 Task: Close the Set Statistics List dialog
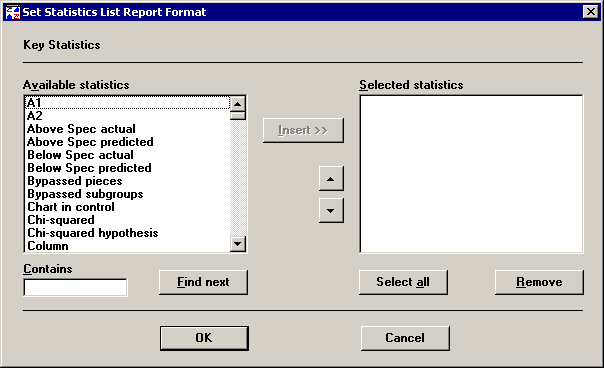pos(591,12)
